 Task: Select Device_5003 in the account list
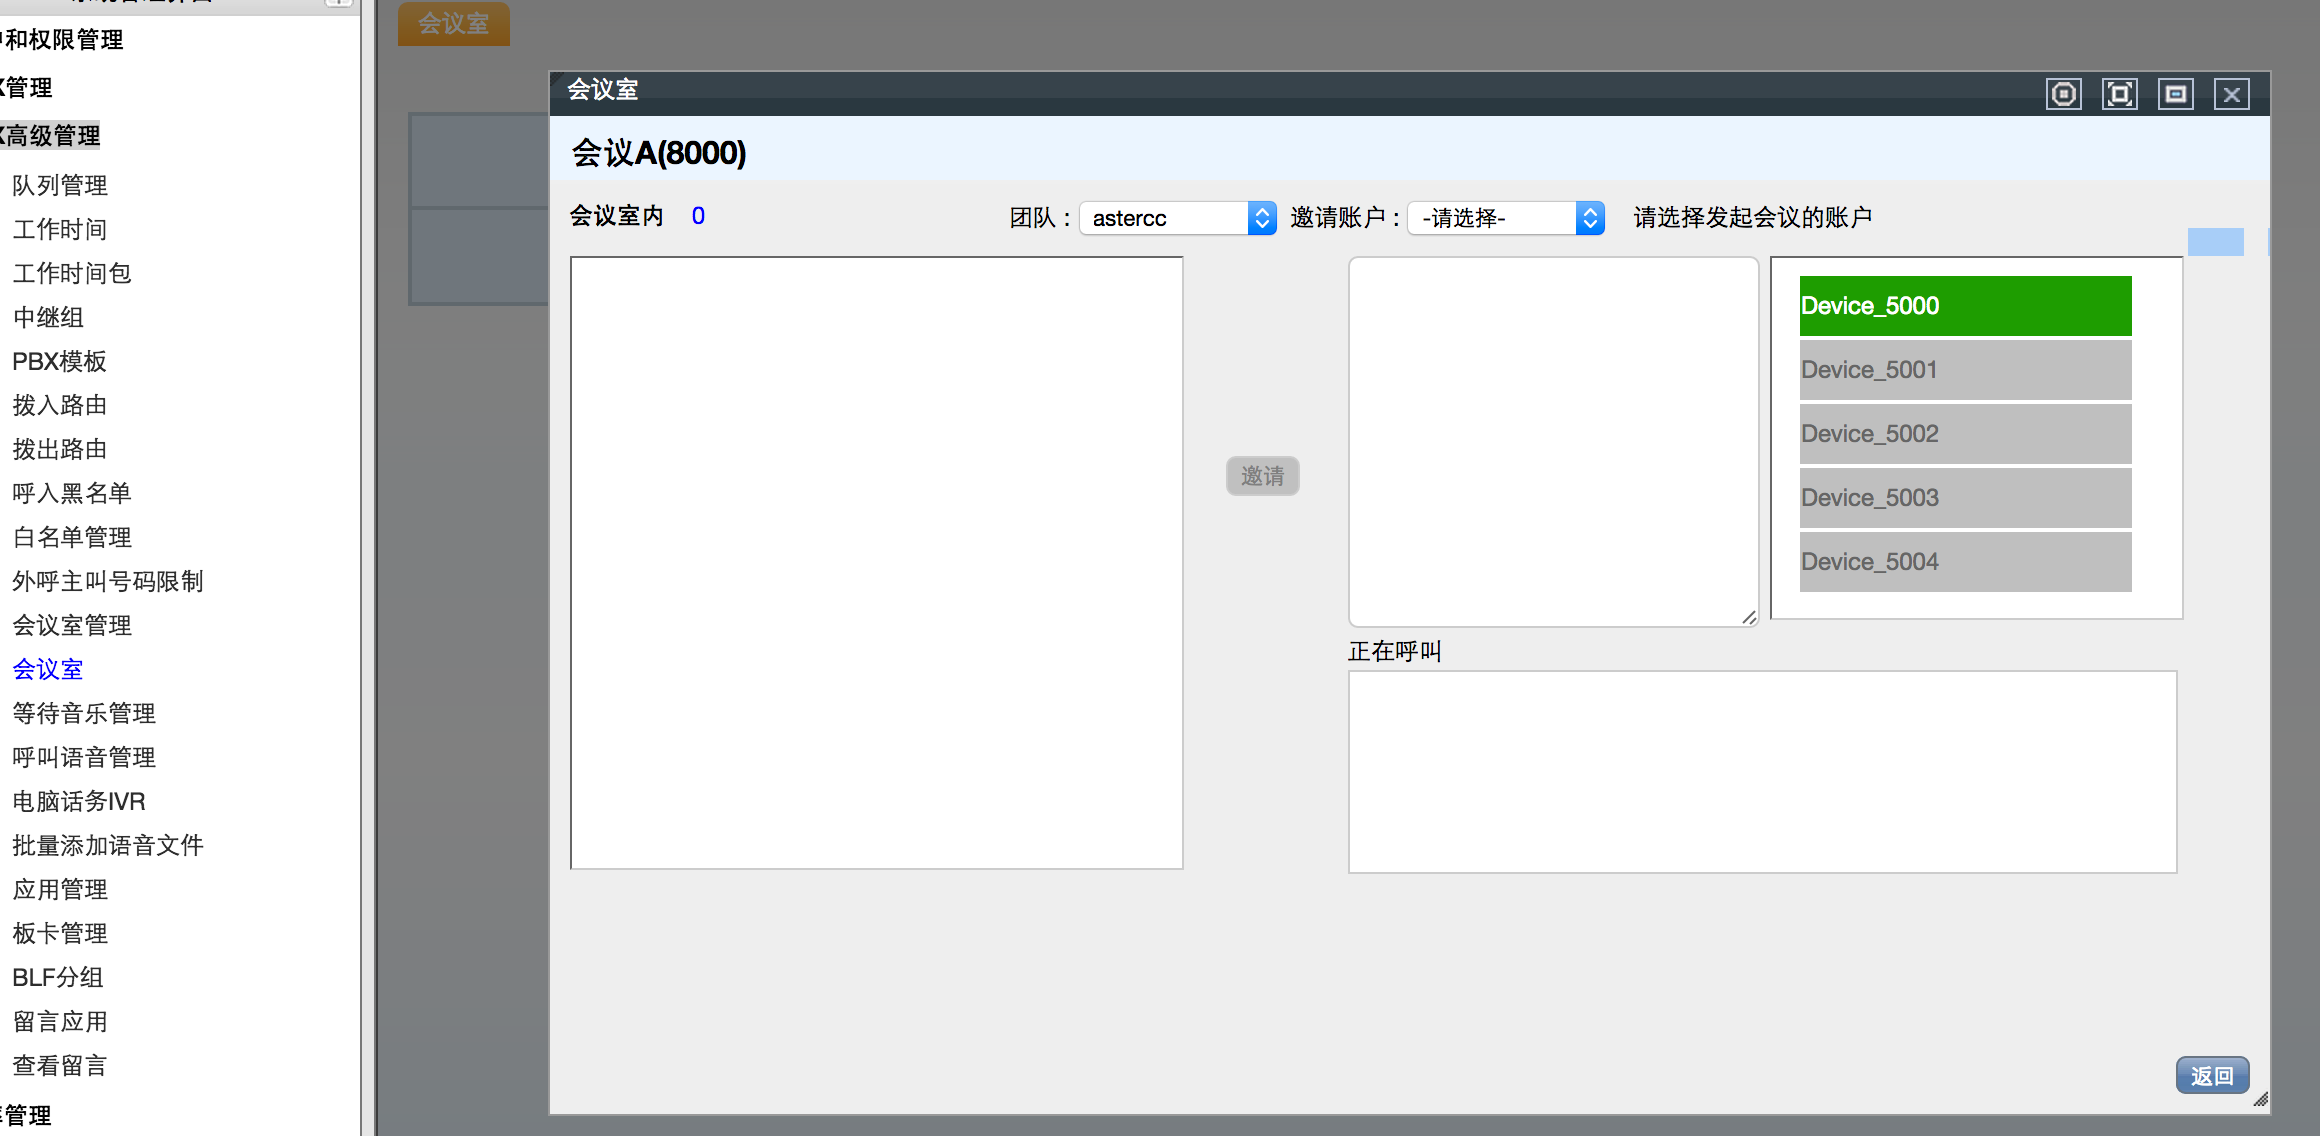[1964, 498]
